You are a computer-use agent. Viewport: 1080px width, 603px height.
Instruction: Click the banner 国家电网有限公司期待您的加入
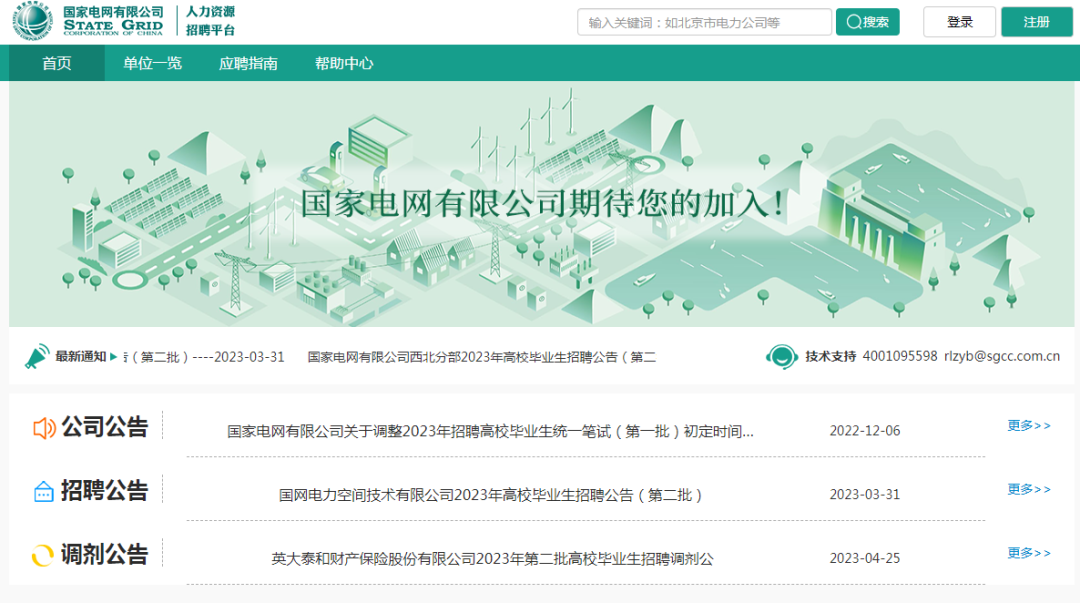point(541,203)
